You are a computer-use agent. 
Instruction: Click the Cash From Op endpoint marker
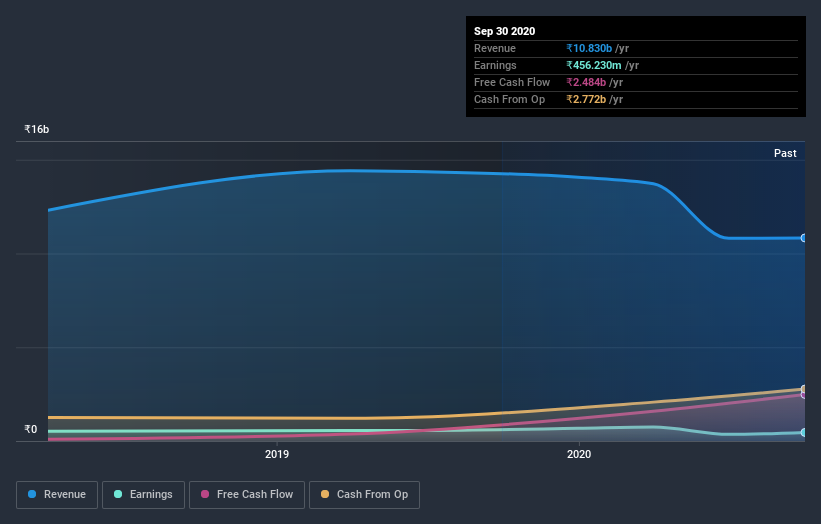804,389
